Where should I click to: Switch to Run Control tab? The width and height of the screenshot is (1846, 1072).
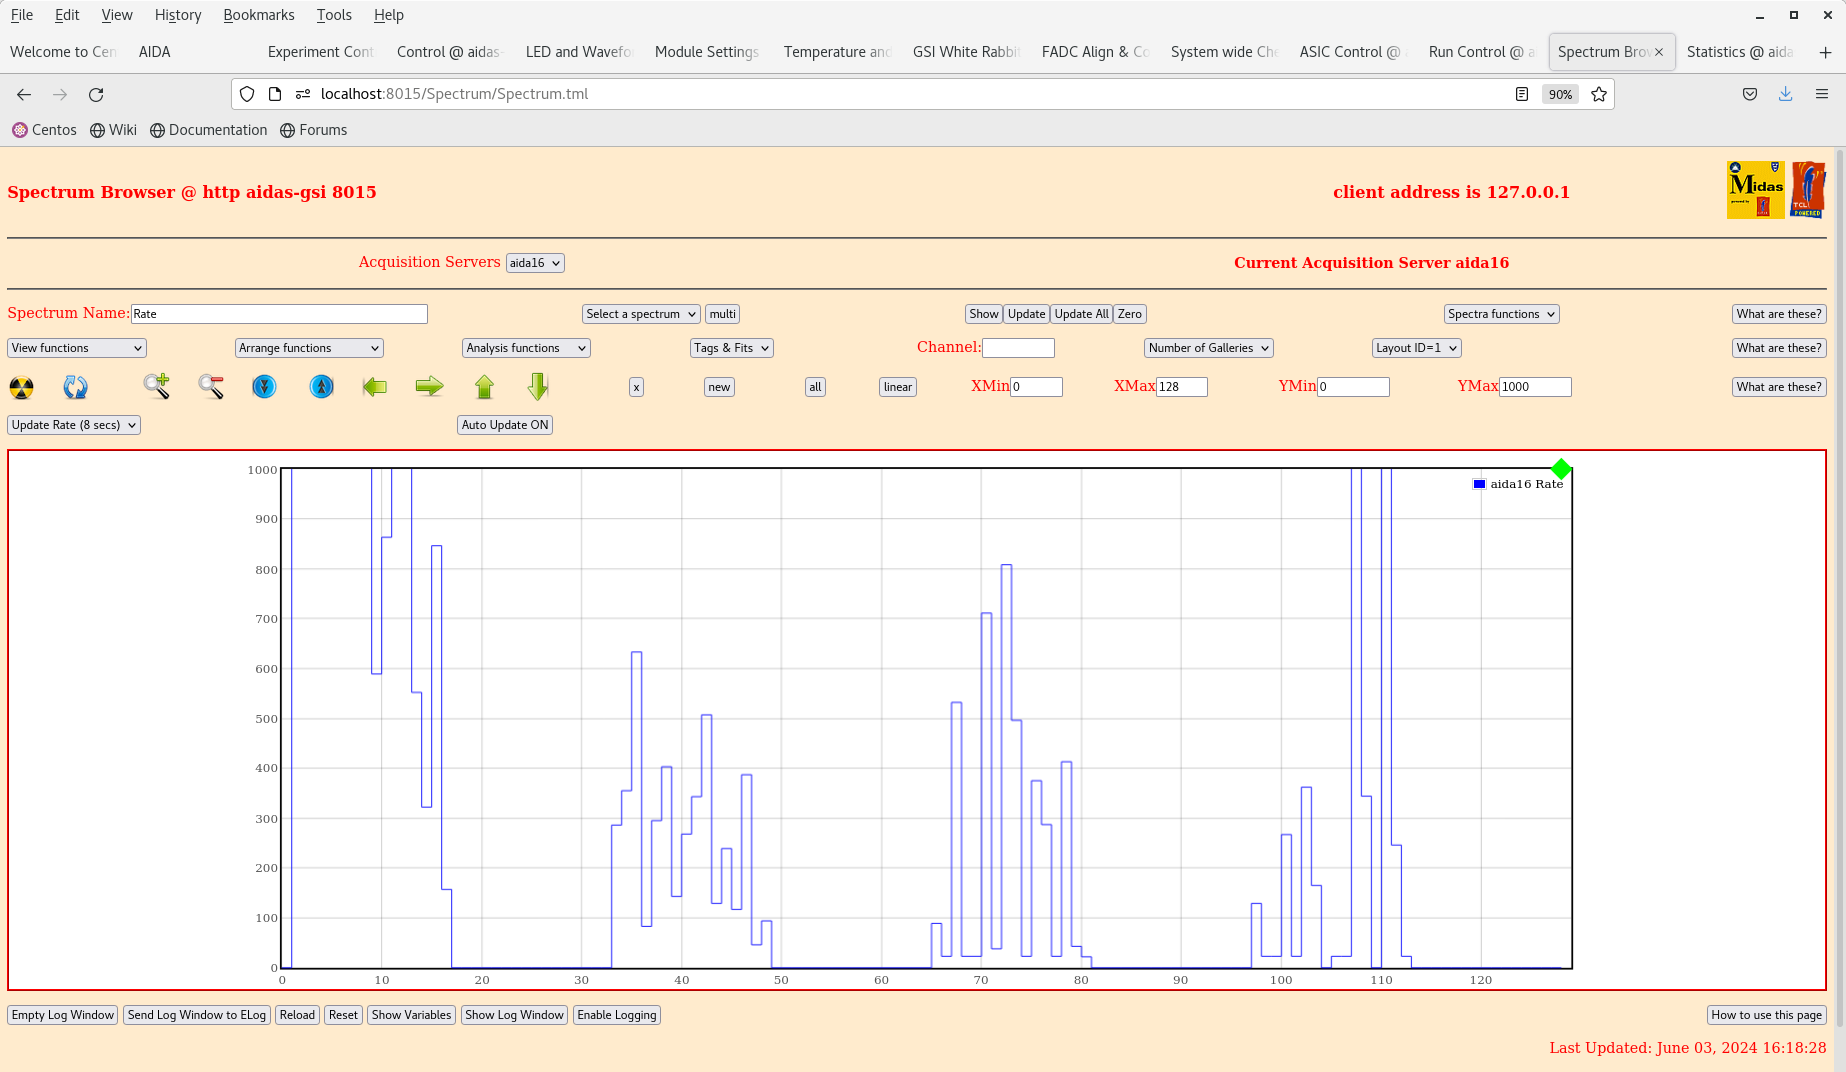[x=1481, y=52]
